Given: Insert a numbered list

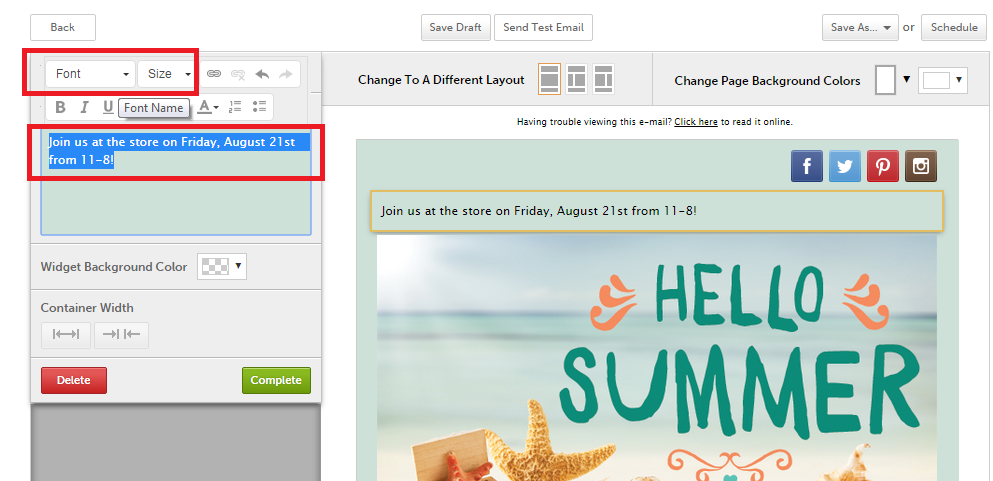Looking at the screenshot, I should coord(235,106).
